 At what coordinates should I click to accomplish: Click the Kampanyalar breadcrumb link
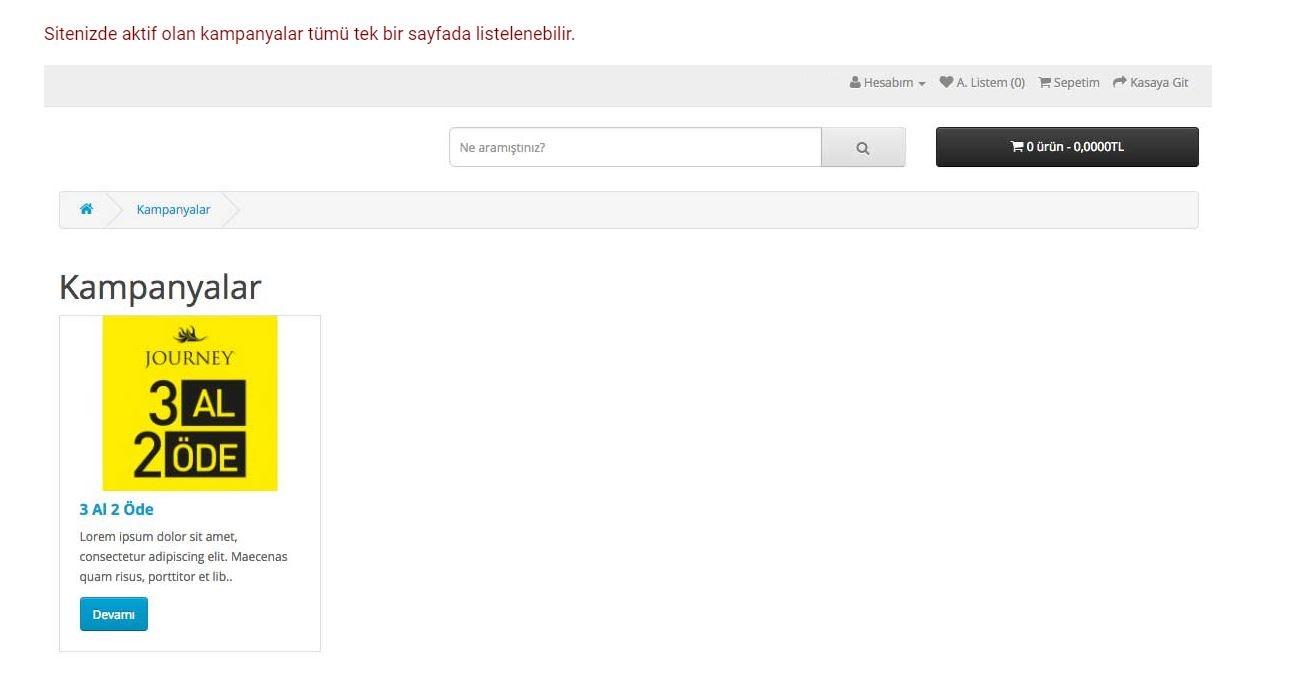click(x=173, y=210)
